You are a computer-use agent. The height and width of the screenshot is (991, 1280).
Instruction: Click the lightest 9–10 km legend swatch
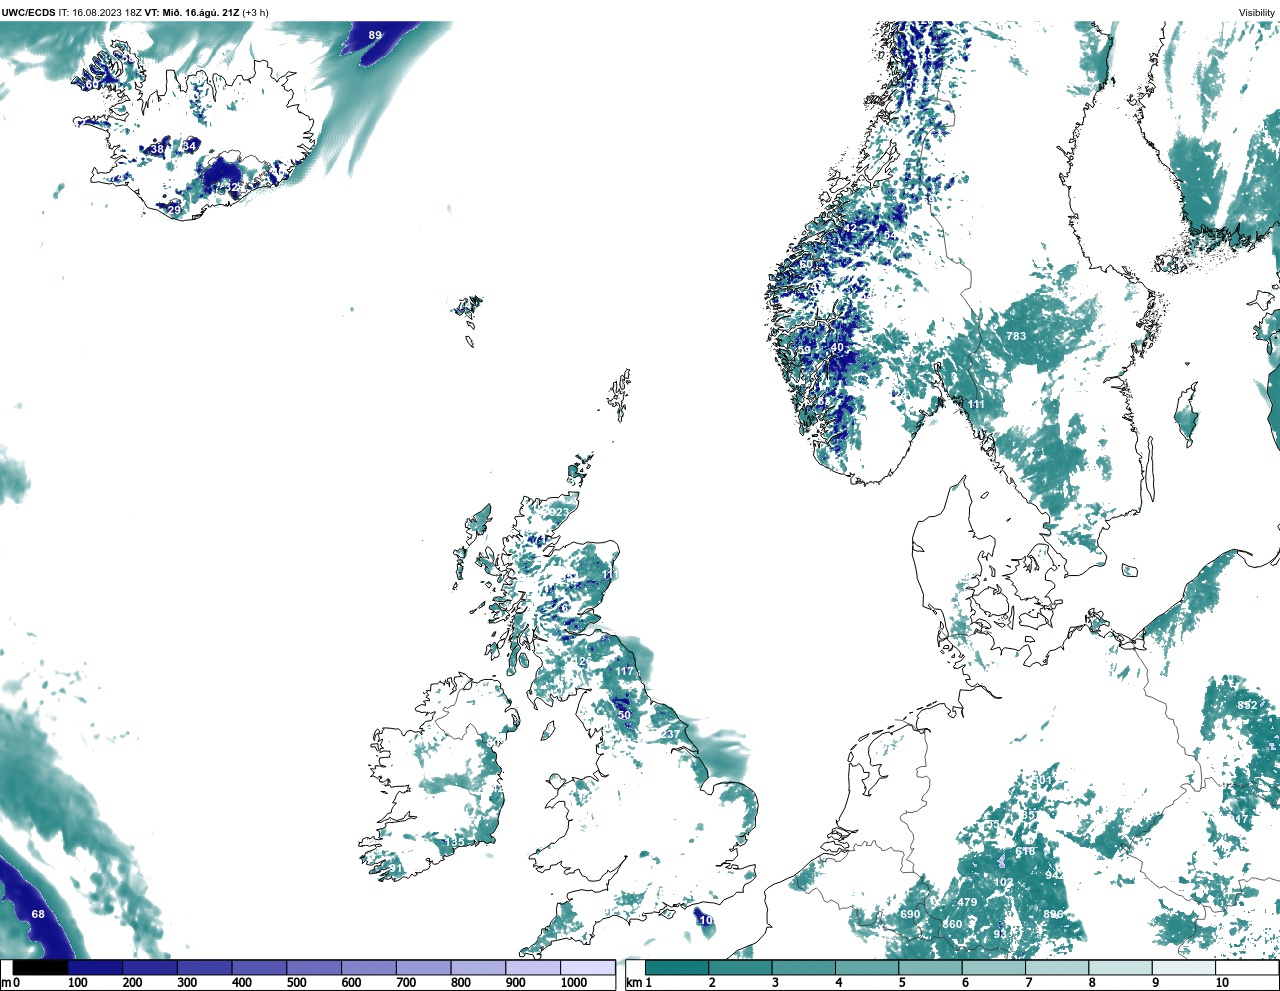tap(1184, 968)
